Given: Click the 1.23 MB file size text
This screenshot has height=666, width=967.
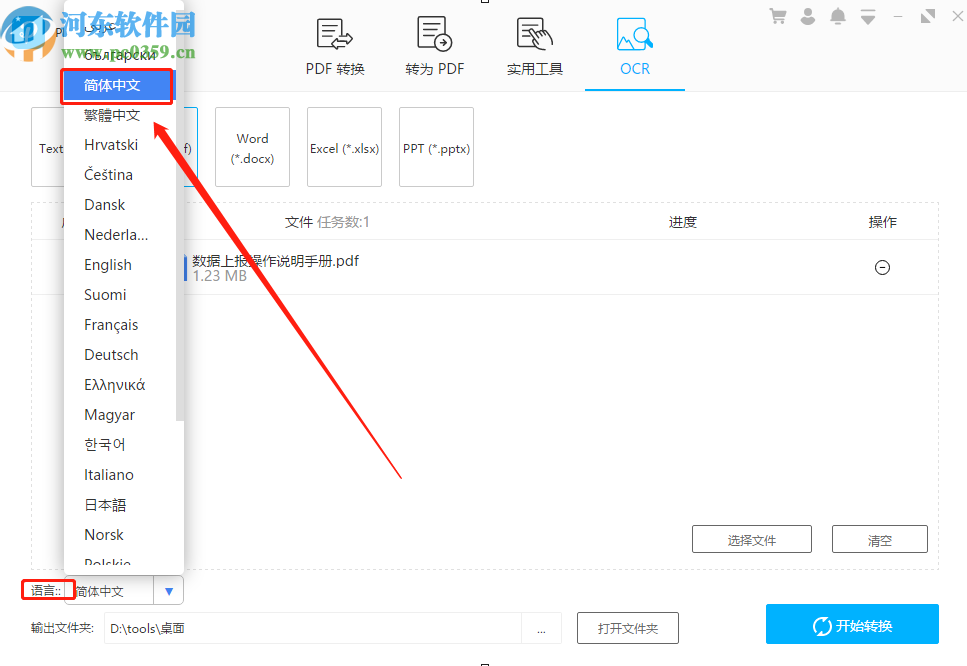Looking at the screenshot, I should (220, 276).
